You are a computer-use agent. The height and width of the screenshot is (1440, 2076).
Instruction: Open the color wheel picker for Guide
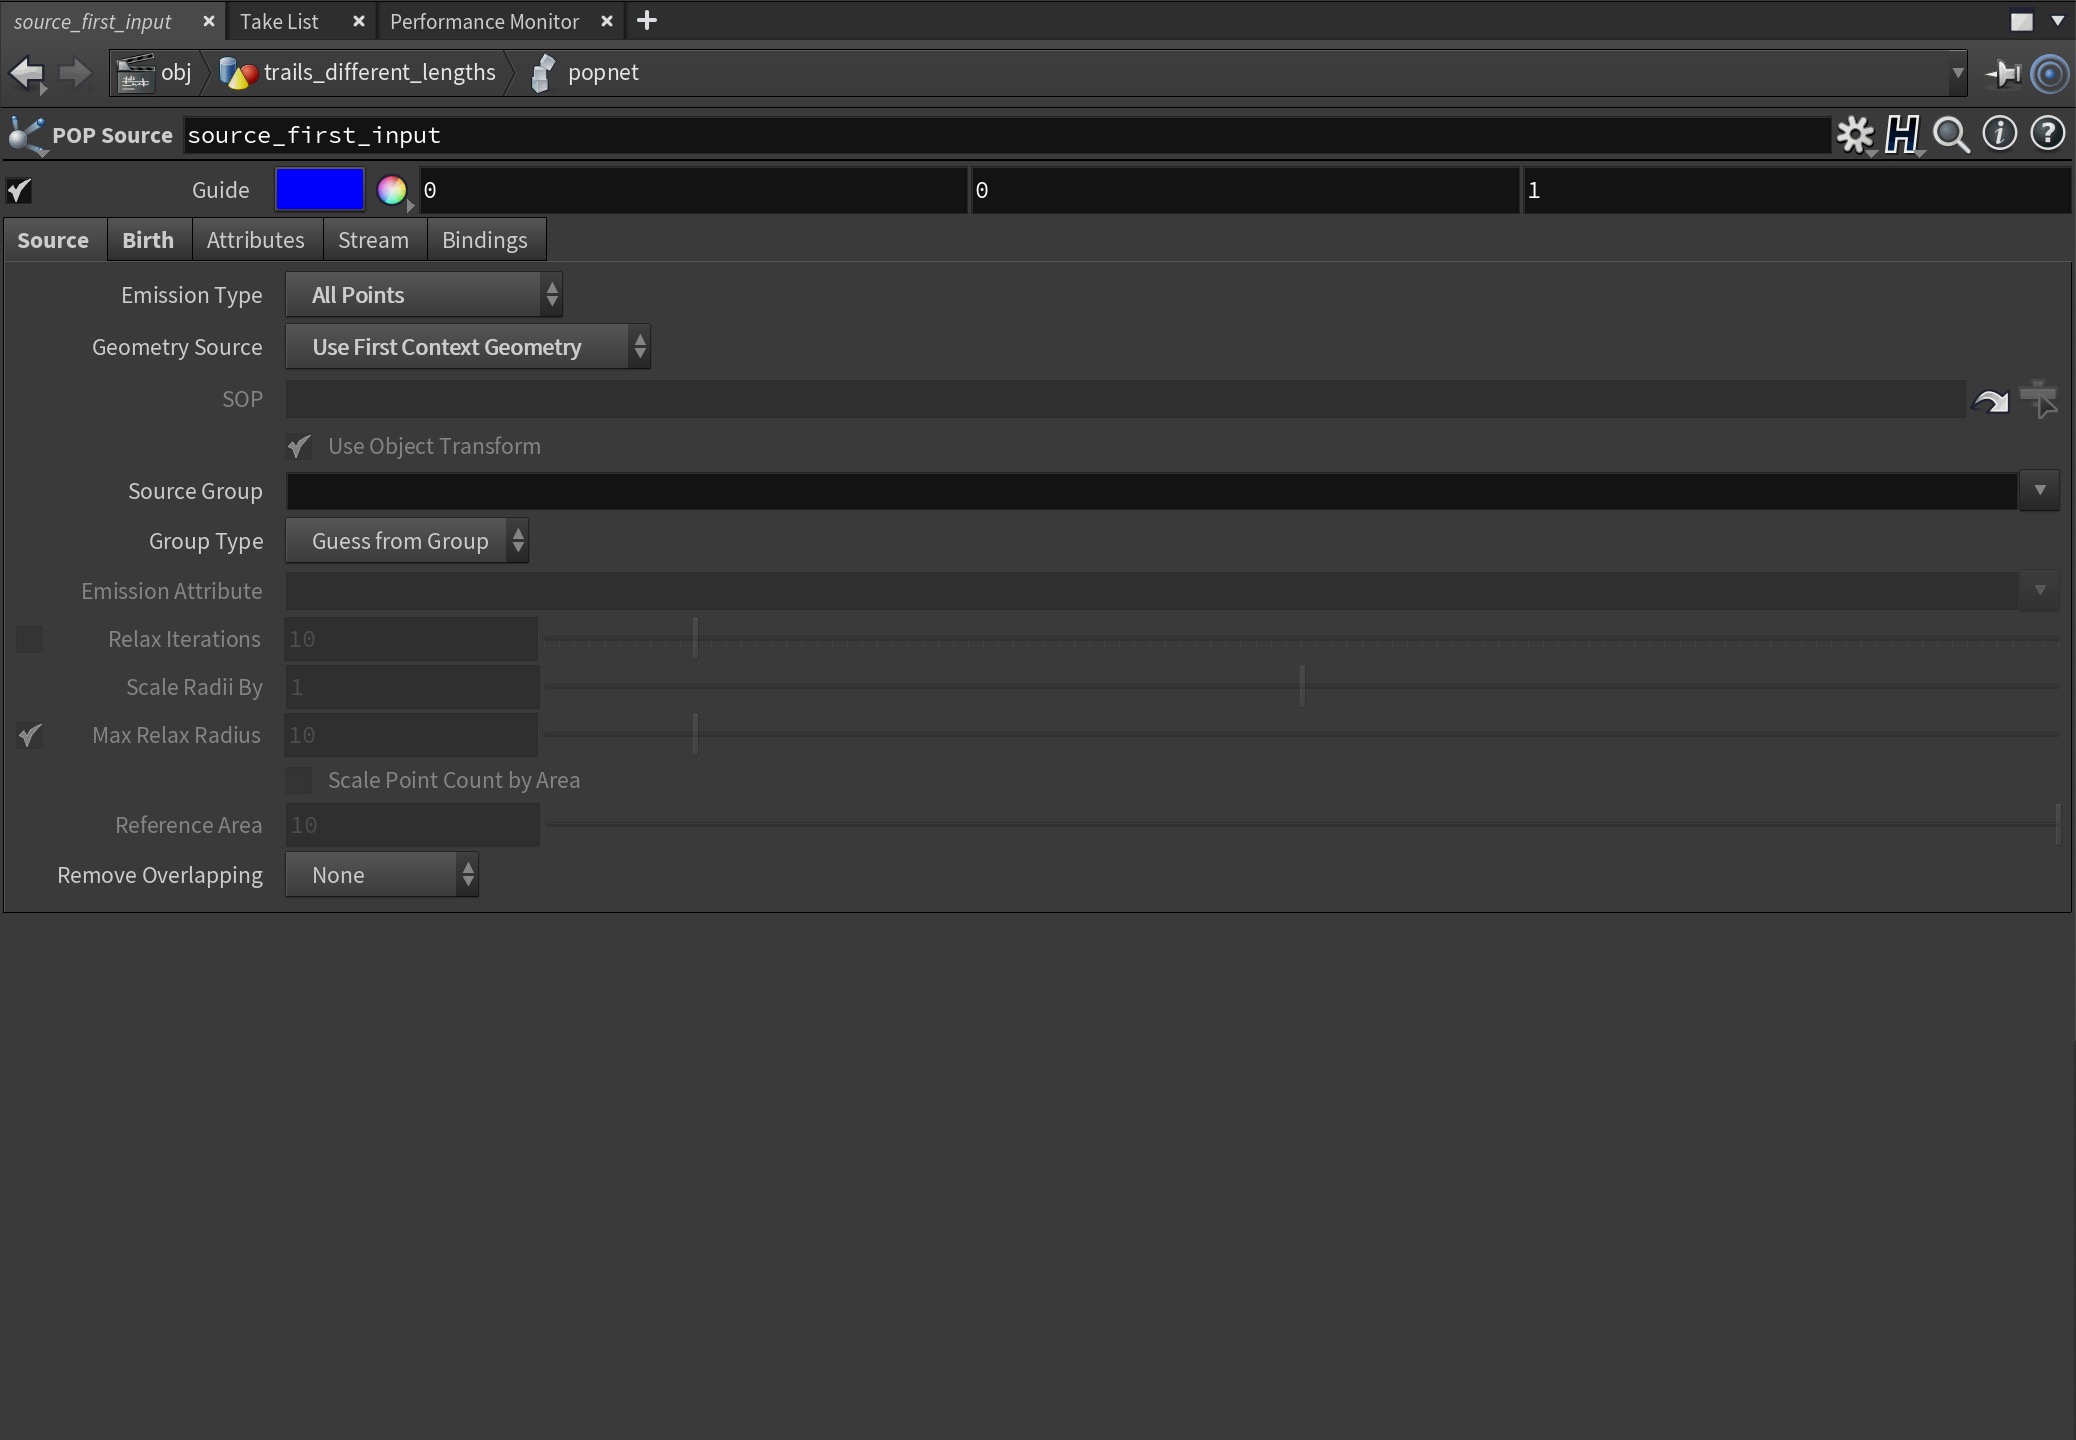pyautogui.click(x=392, y=190)
